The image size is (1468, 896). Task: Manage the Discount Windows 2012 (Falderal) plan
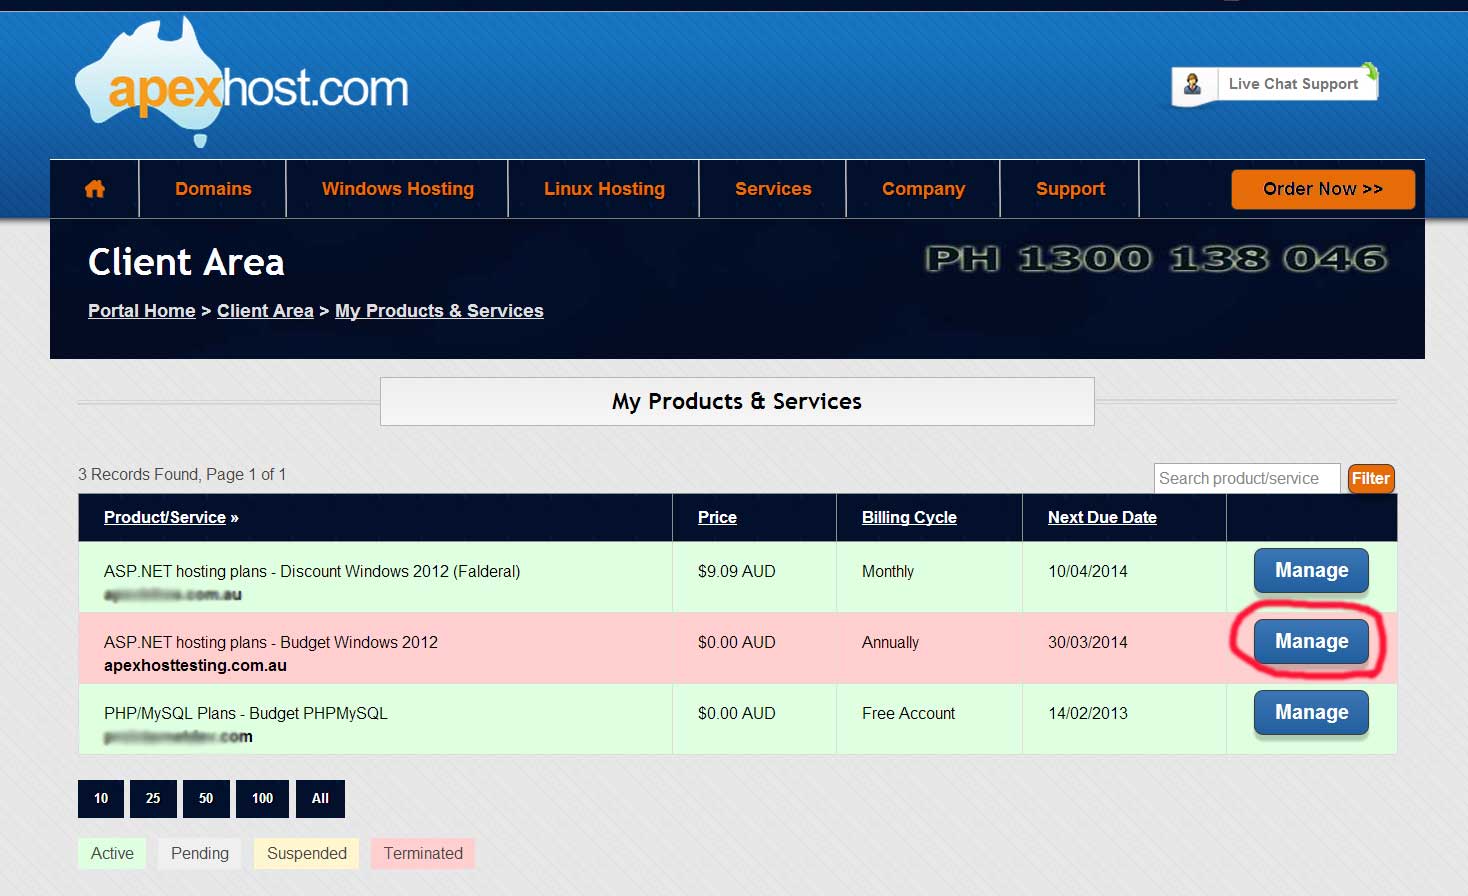pos(1311,571)
